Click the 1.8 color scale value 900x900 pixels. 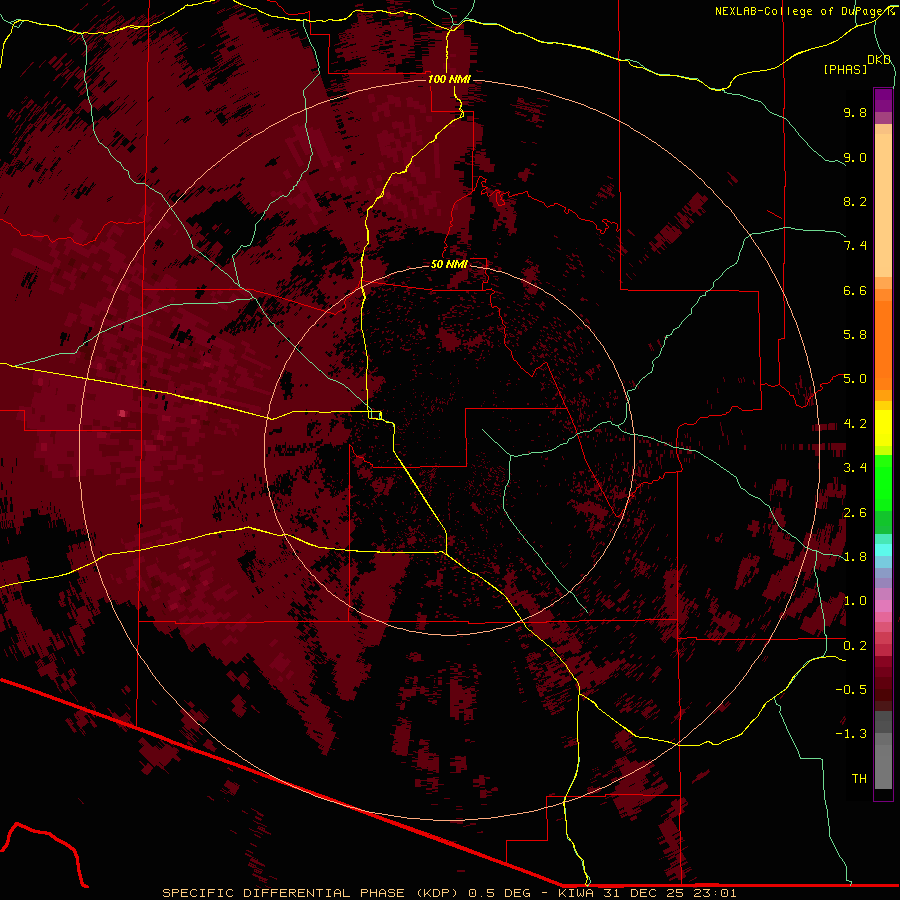point(855,557)
